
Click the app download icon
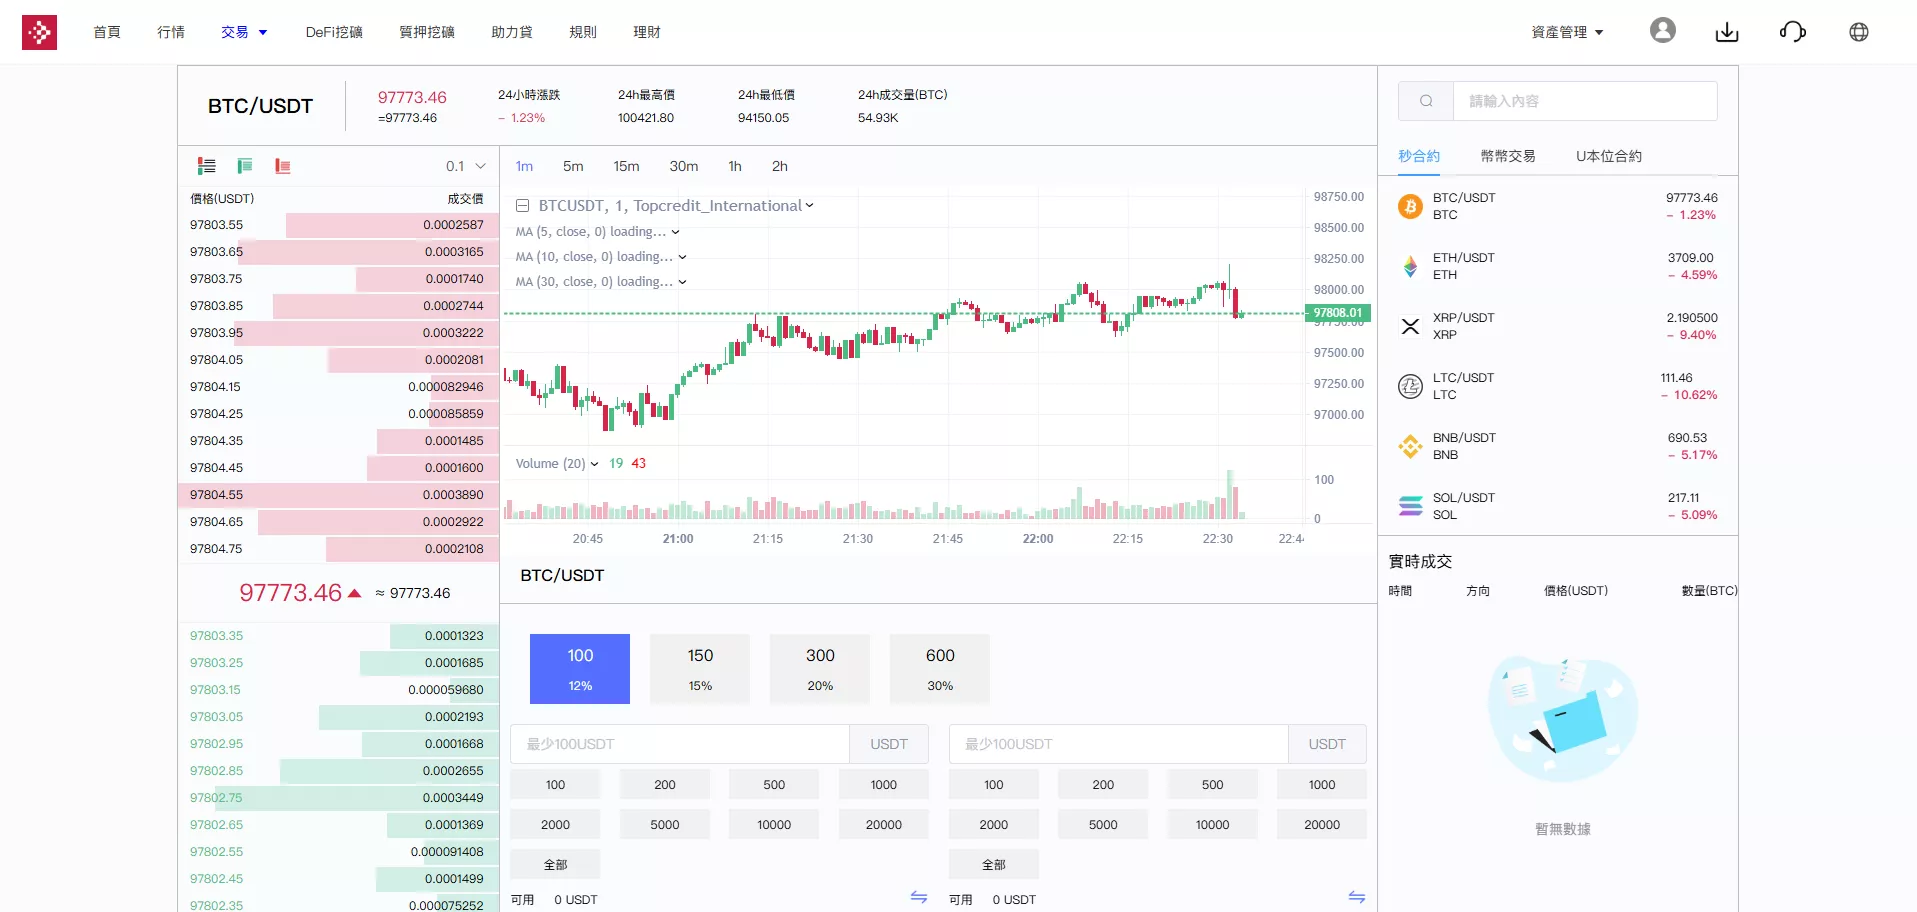click(x=1727, y=31)
